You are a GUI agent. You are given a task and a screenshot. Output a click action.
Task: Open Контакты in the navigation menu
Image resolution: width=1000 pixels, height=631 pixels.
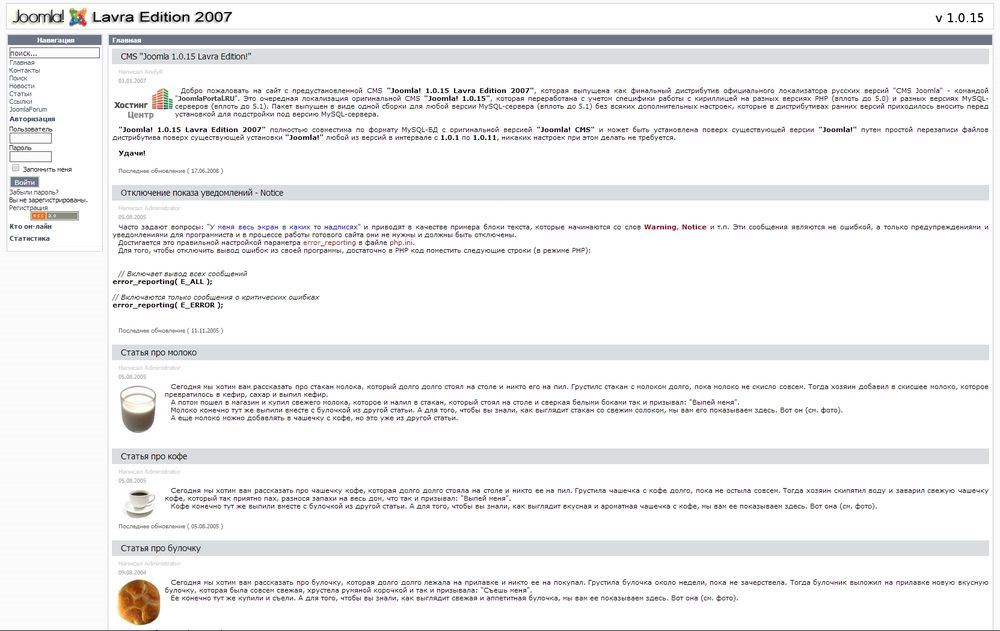24,71
